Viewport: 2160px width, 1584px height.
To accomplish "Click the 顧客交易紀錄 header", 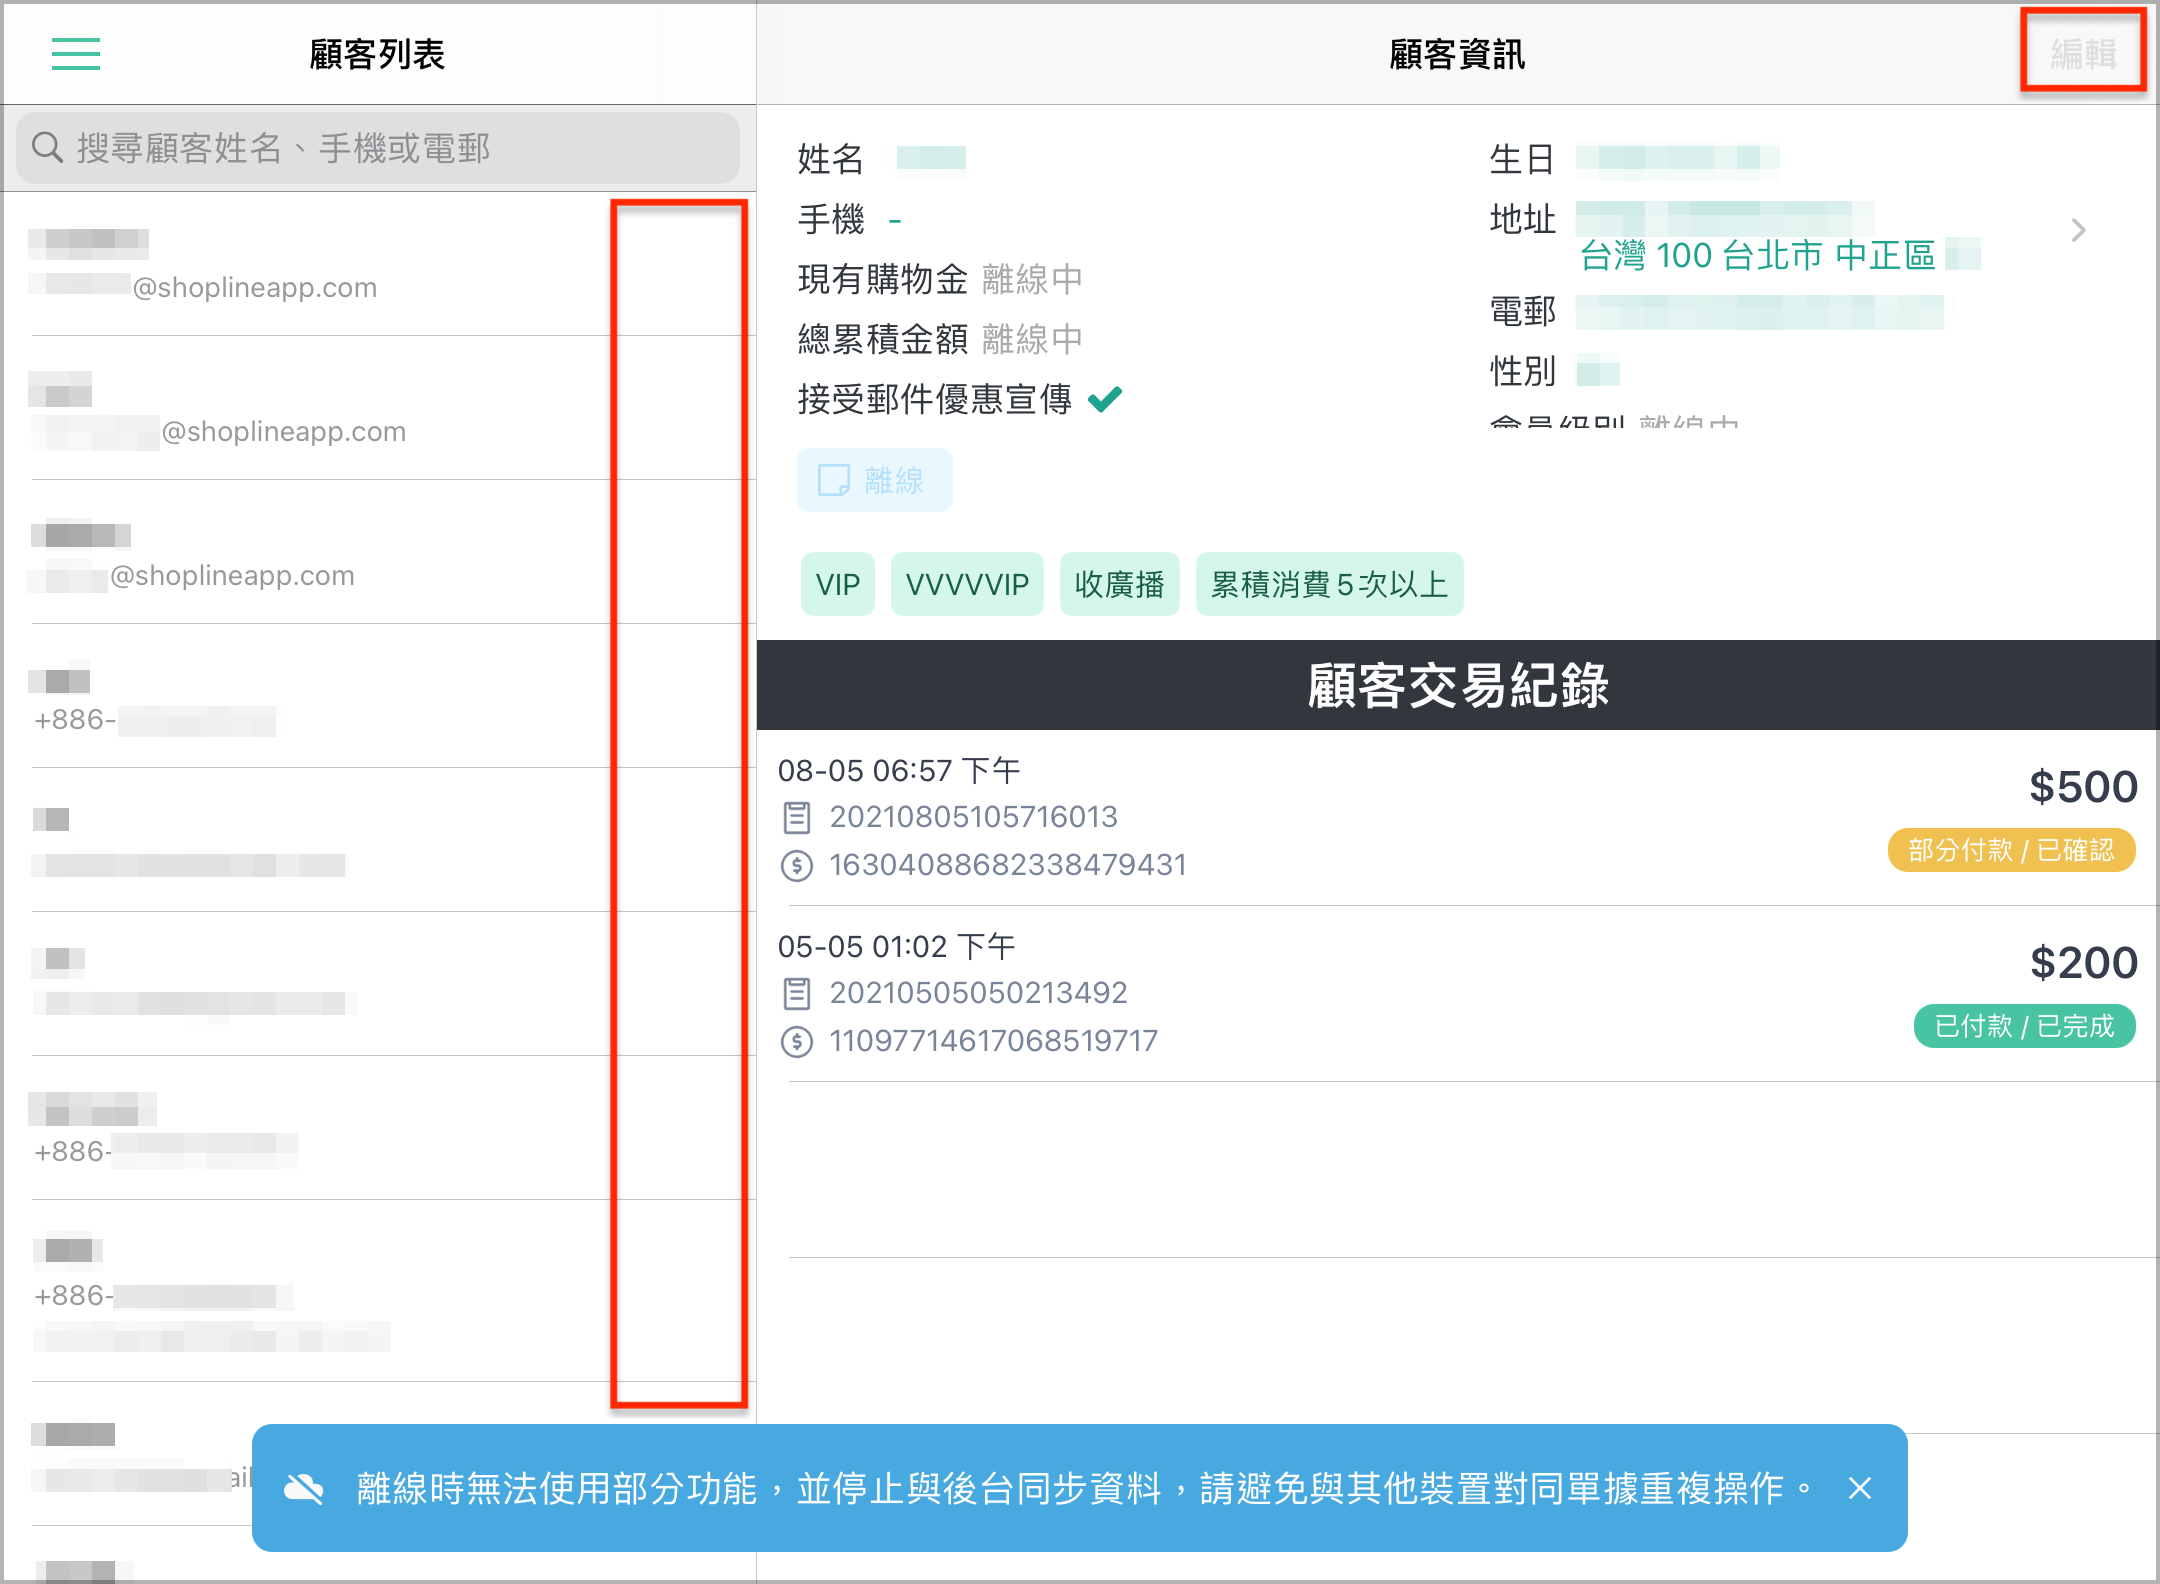I will click(1458, 685).
